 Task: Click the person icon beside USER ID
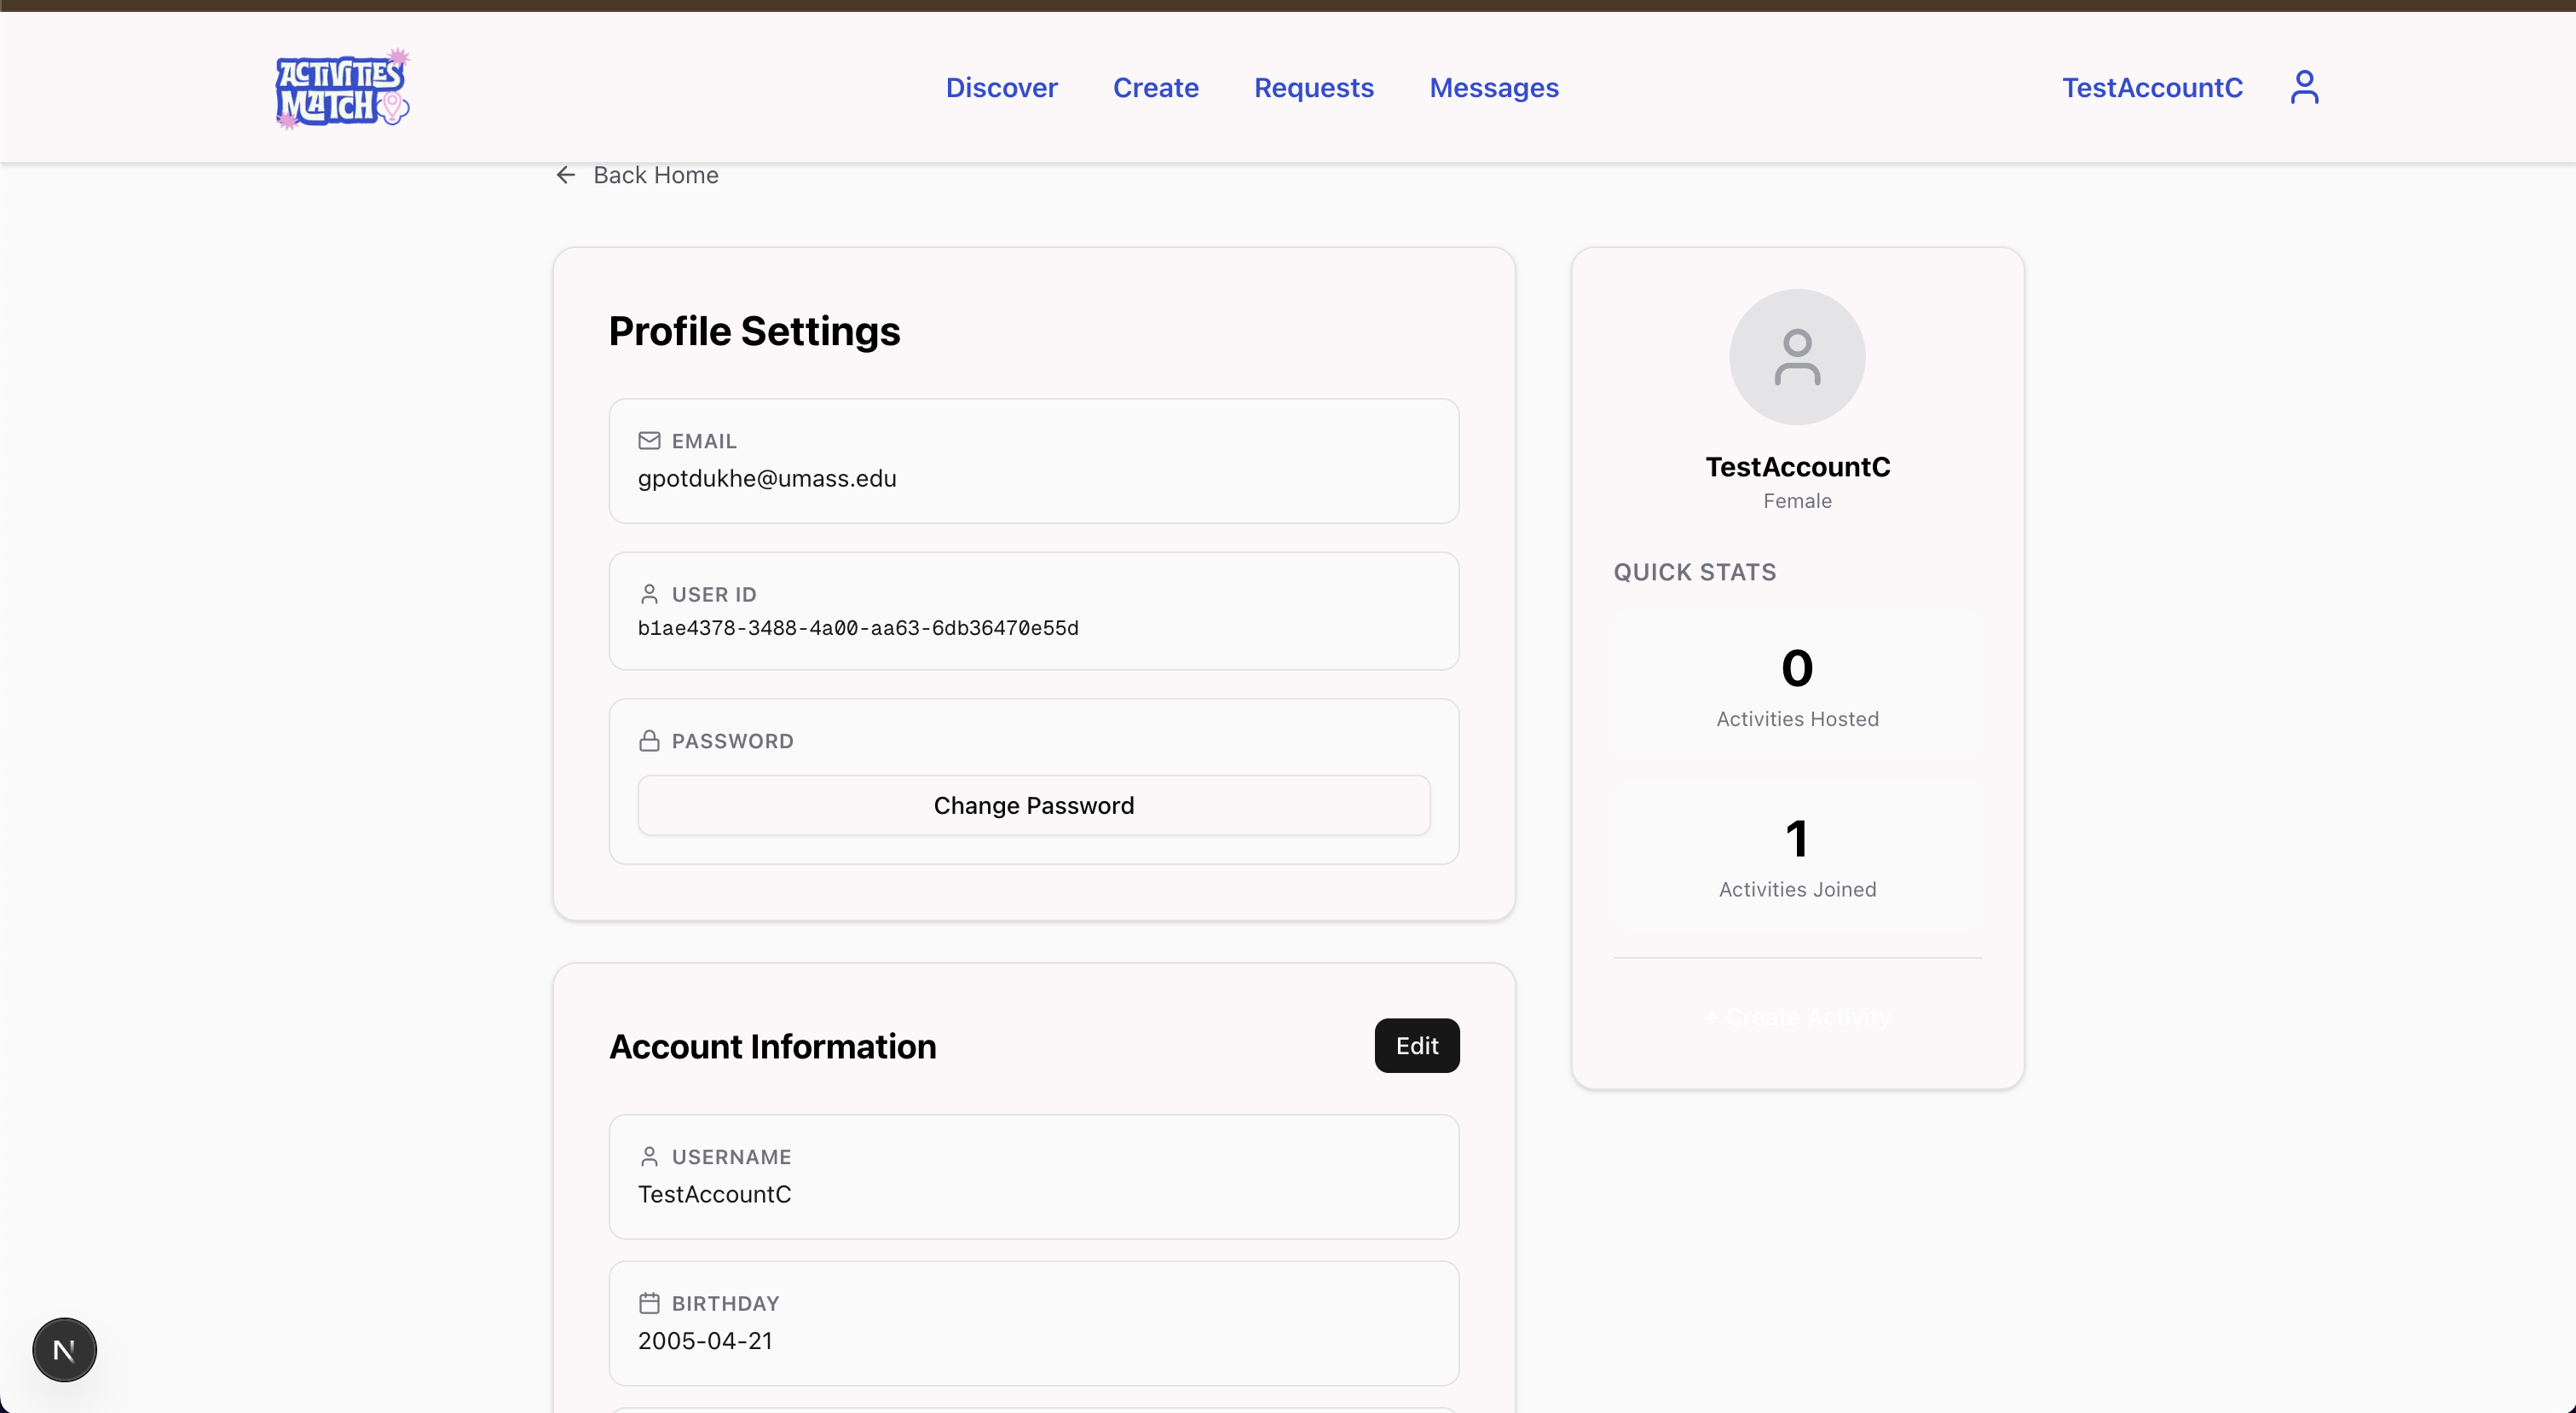(x=649, y=594)
